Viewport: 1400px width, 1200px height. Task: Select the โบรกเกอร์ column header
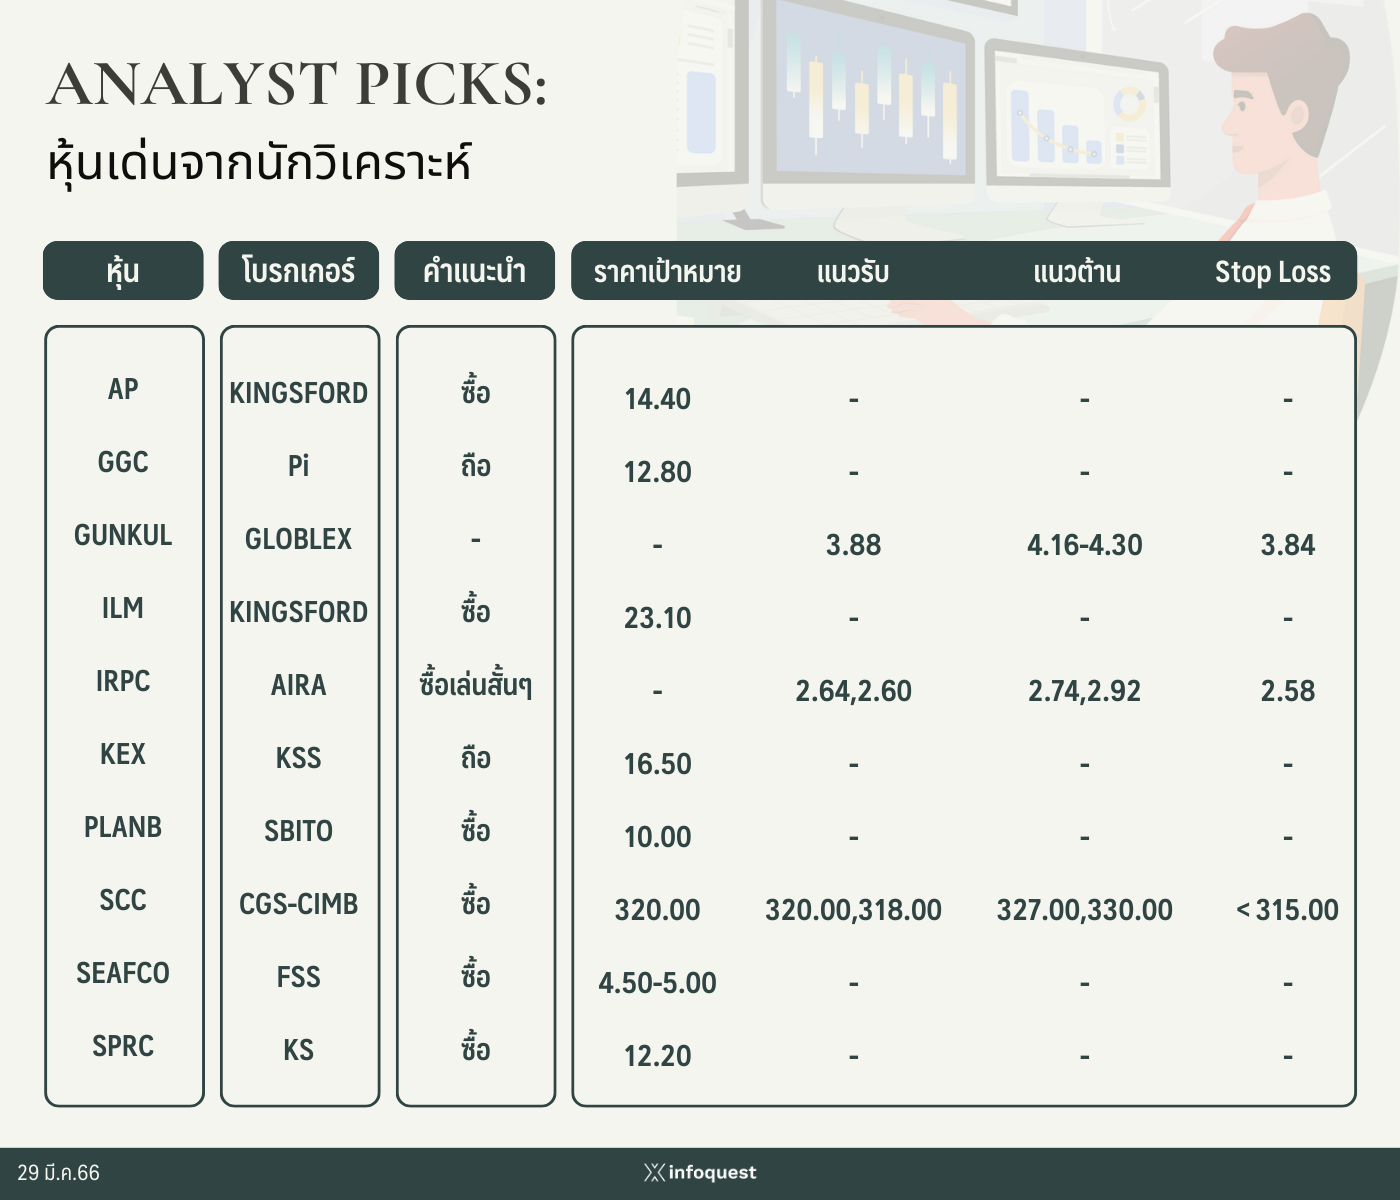pyautogui.click(x=299, y=271)
